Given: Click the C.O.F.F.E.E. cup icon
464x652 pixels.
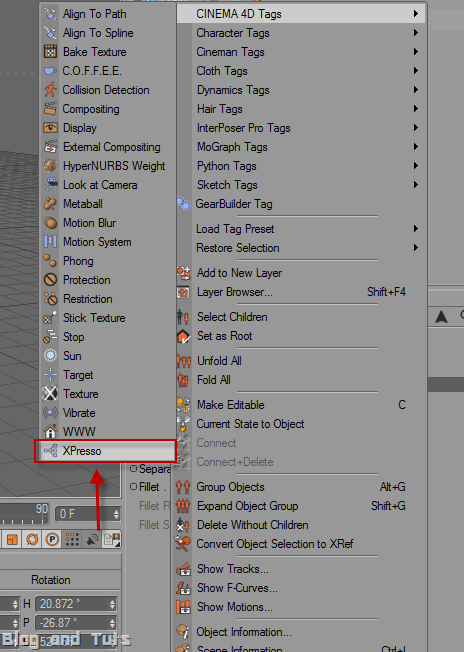Looking at the screenshot, I should (x=50, y=71).
